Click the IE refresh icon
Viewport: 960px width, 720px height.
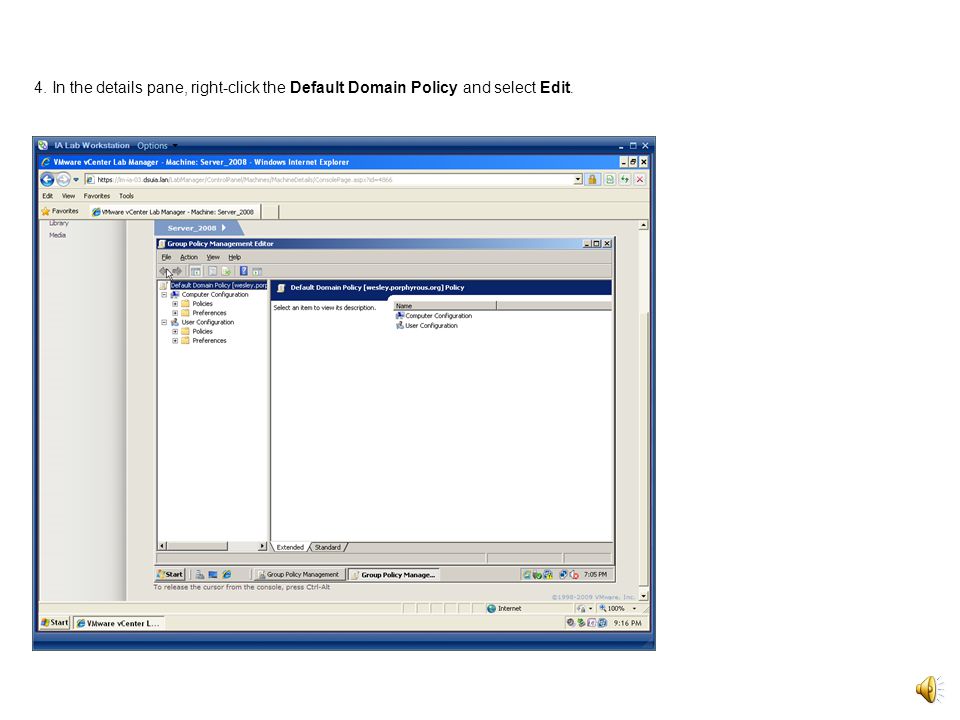click(x=624, y=179)
